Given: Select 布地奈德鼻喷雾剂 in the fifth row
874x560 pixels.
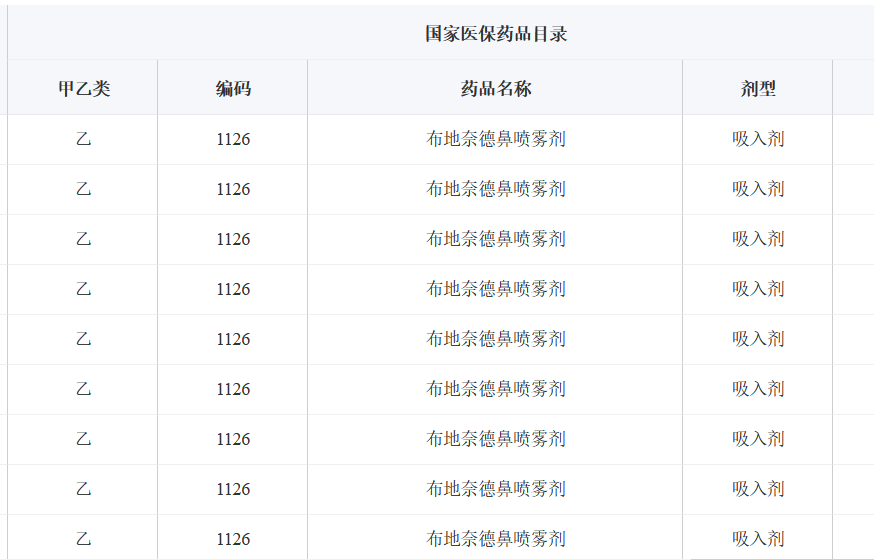Looking at the screenshot, I should (496, 339).
